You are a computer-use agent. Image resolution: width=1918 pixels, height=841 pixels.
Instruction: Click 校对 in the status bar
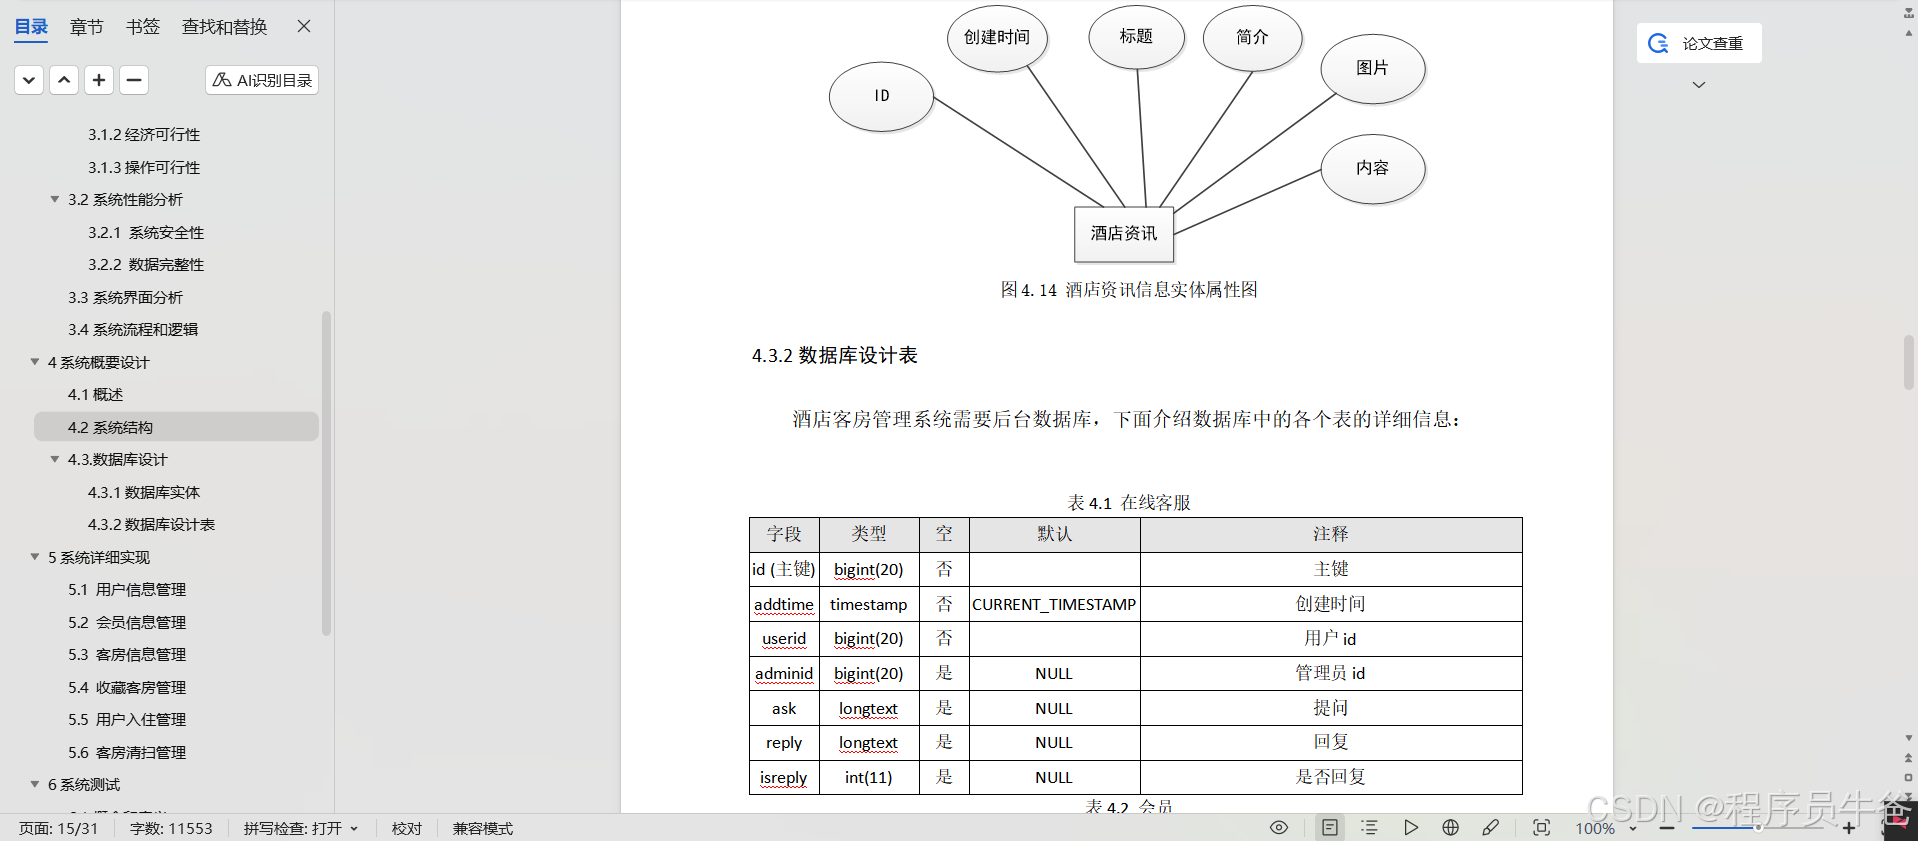pyautogui.click(x=407, y=828)
